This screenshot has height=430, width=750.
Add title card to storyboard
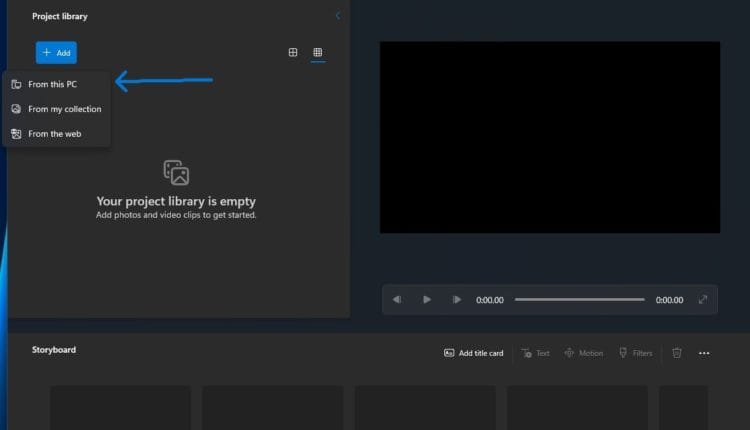pos(474,353)
